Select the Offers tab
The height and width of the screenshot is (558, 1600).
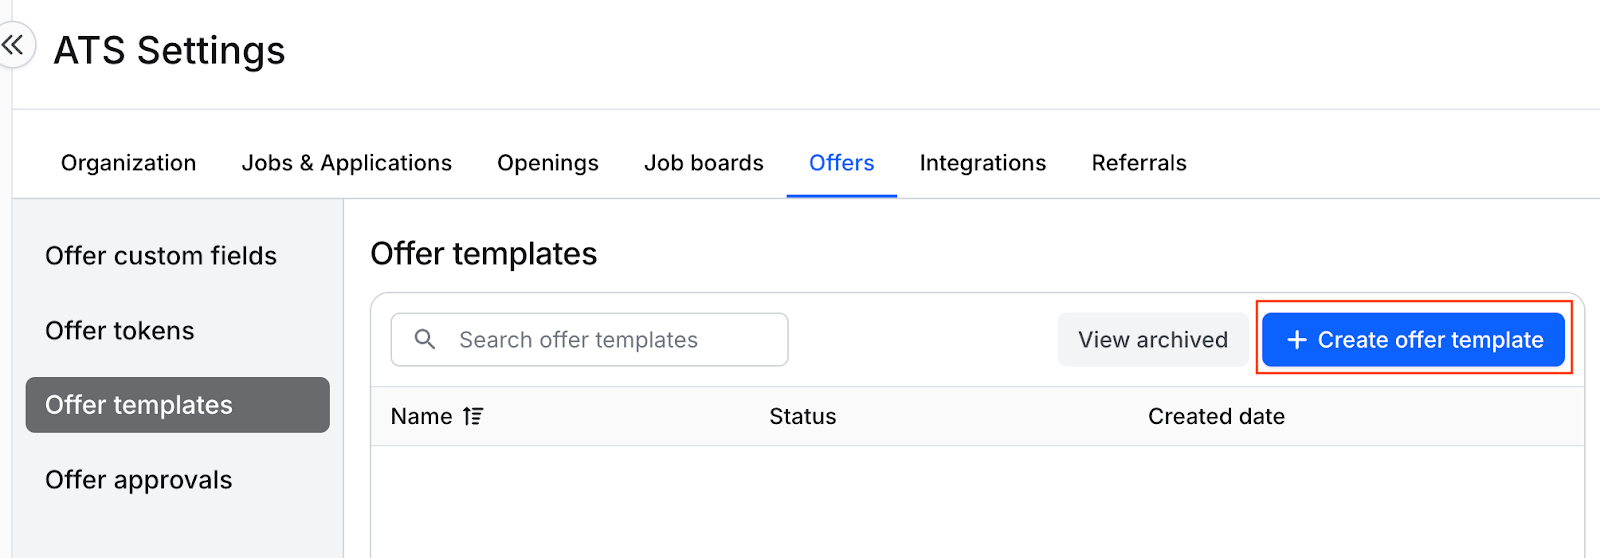[842, 163]
